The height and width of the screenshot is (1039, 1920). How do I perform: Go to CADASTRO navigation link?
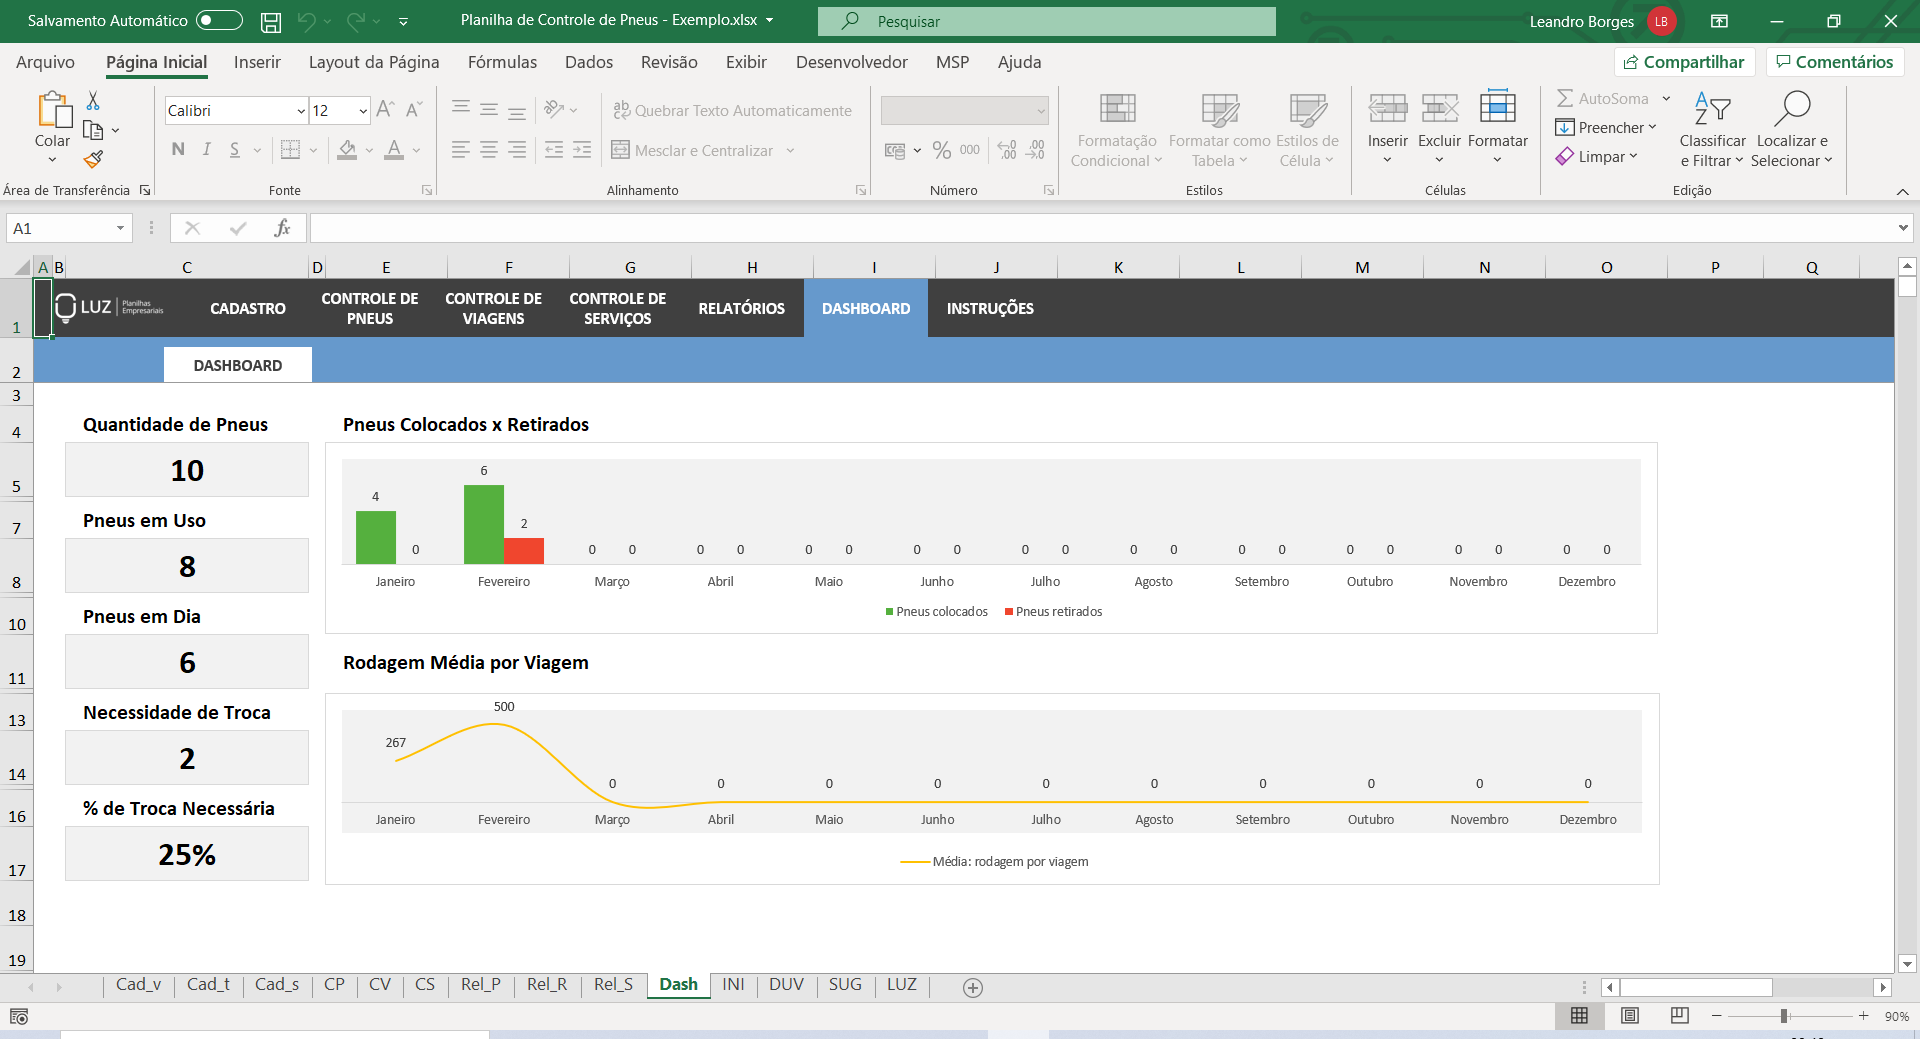pyautogui.click(x=248, y=308)
